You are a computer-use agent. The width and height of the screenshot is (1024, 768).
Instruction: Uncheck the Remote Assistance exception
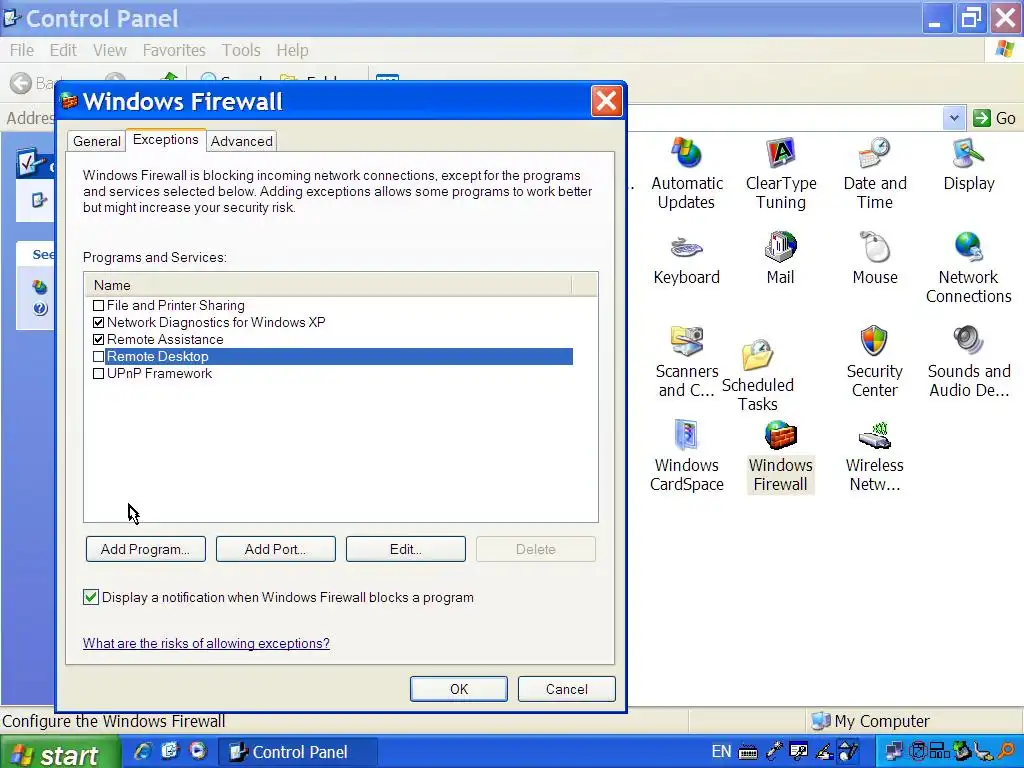[99, 340]
